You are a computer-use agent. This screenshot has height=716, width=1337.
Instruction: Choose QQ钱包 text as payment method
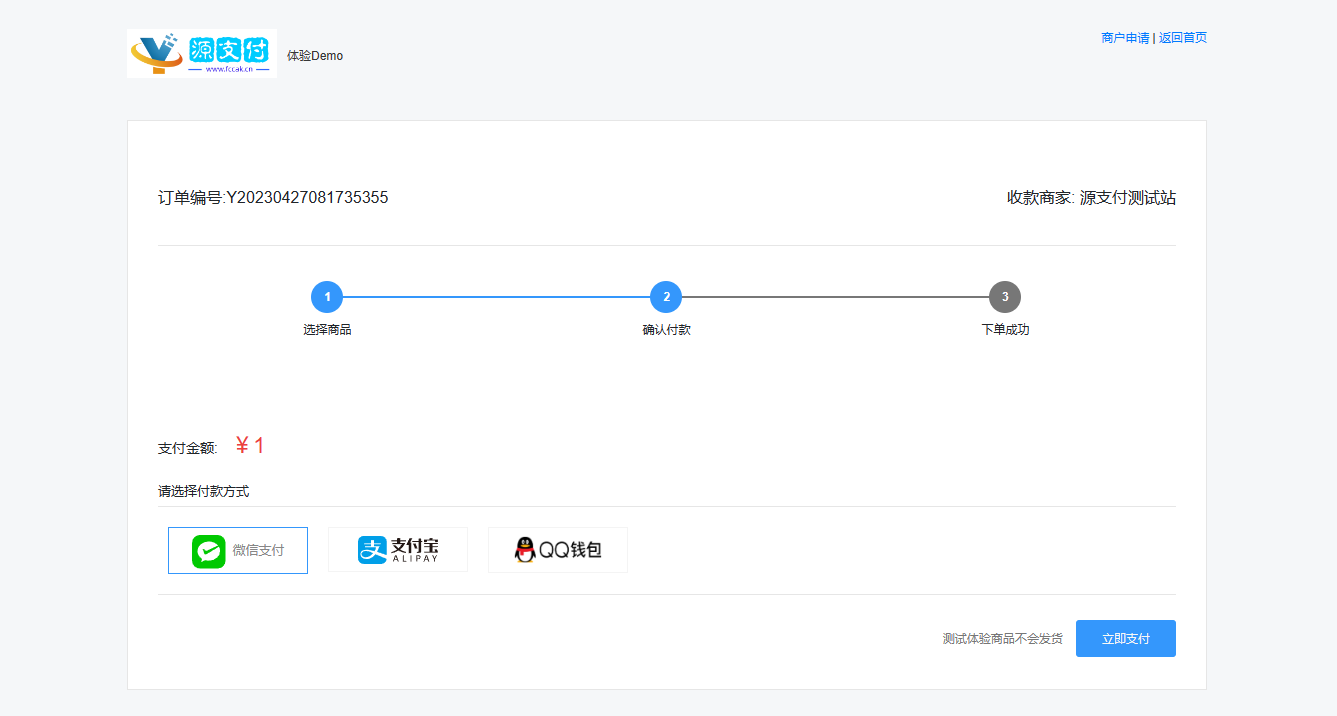(x=570, y=550)
